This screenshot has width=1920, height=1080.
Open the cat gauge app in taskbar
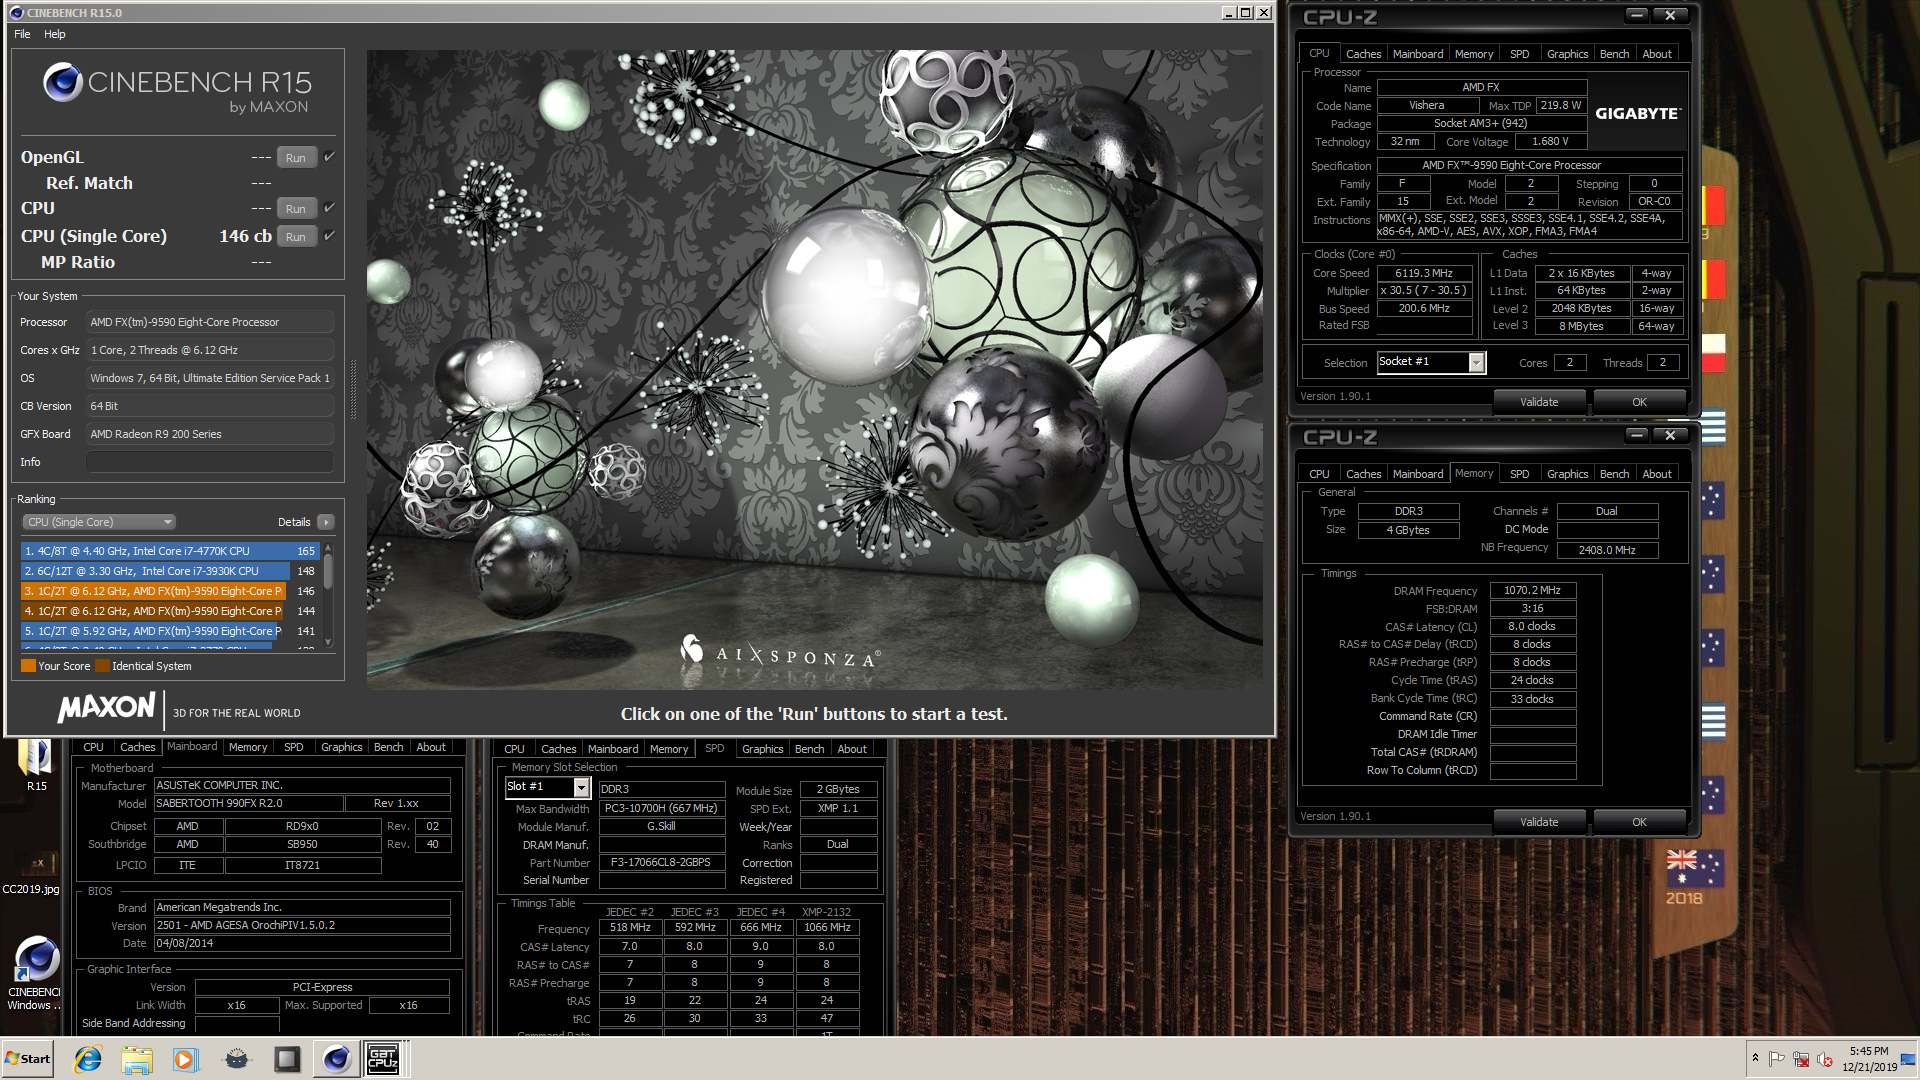click(x=236, y=1059)
